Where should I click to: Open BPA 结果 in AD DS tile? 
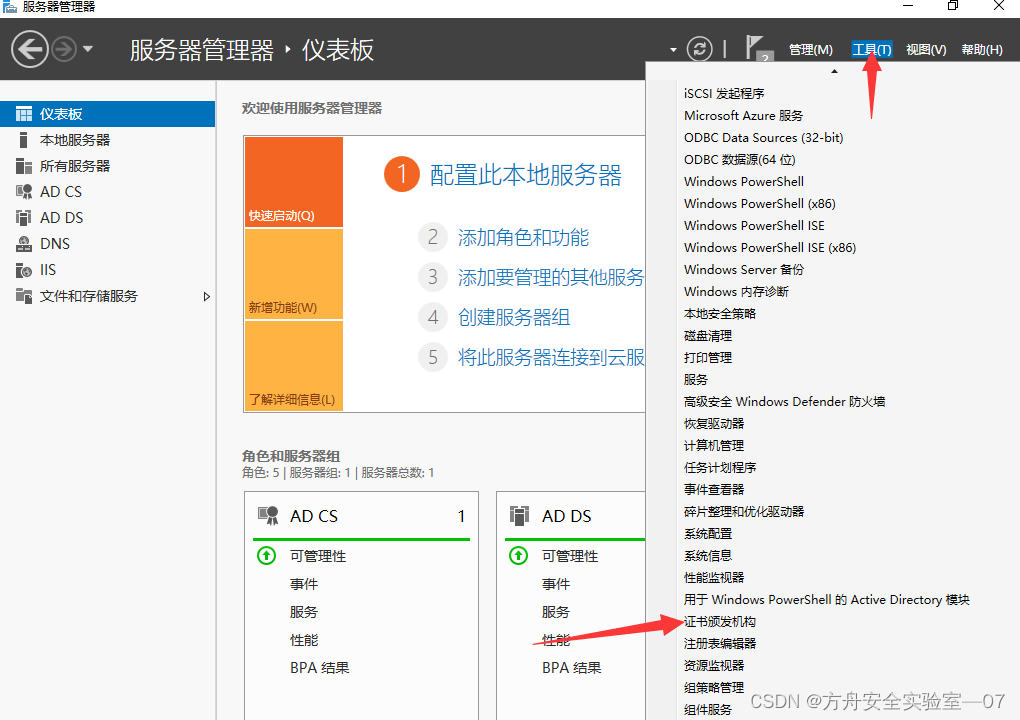coord(571,668)
